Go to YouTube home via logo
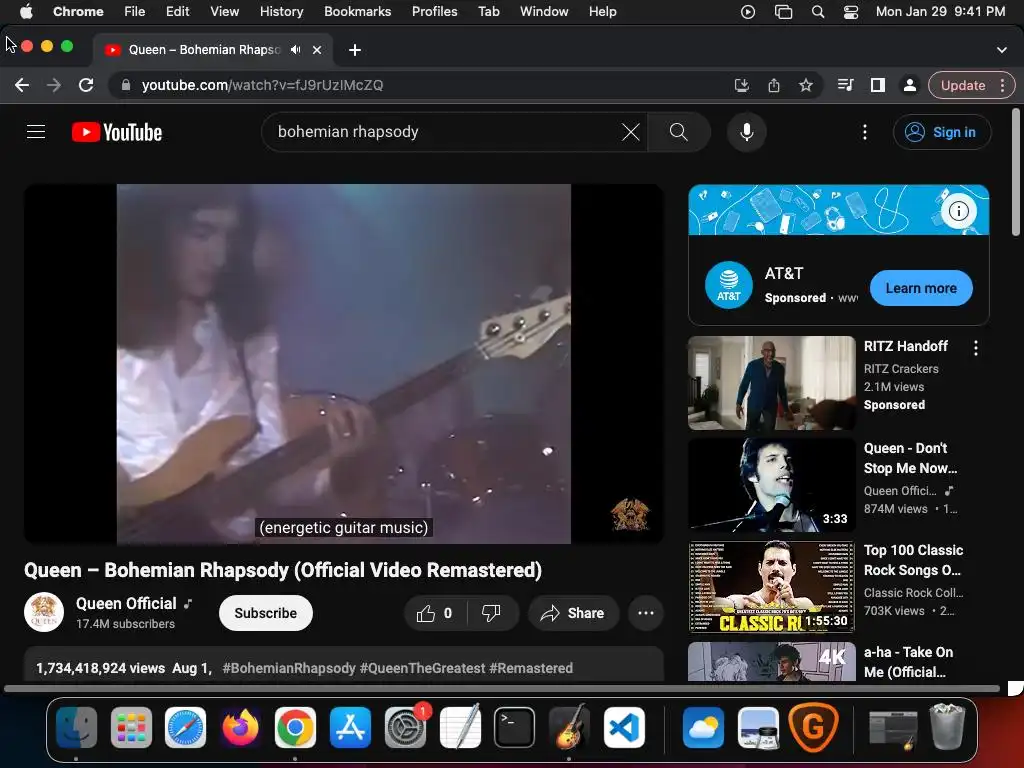The width and height of the screenshot is (1024, 768). 117,132
